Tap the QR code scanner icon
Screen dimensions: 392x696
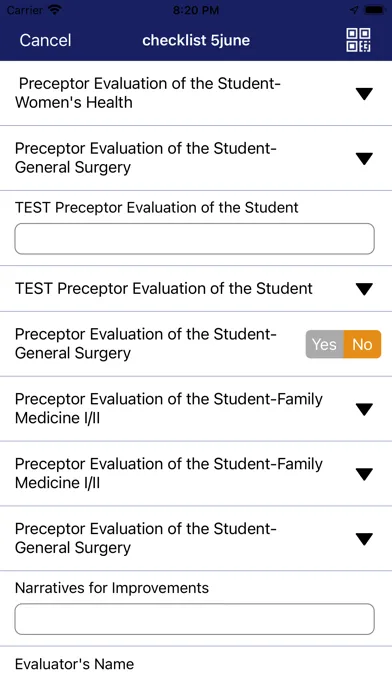358,40
